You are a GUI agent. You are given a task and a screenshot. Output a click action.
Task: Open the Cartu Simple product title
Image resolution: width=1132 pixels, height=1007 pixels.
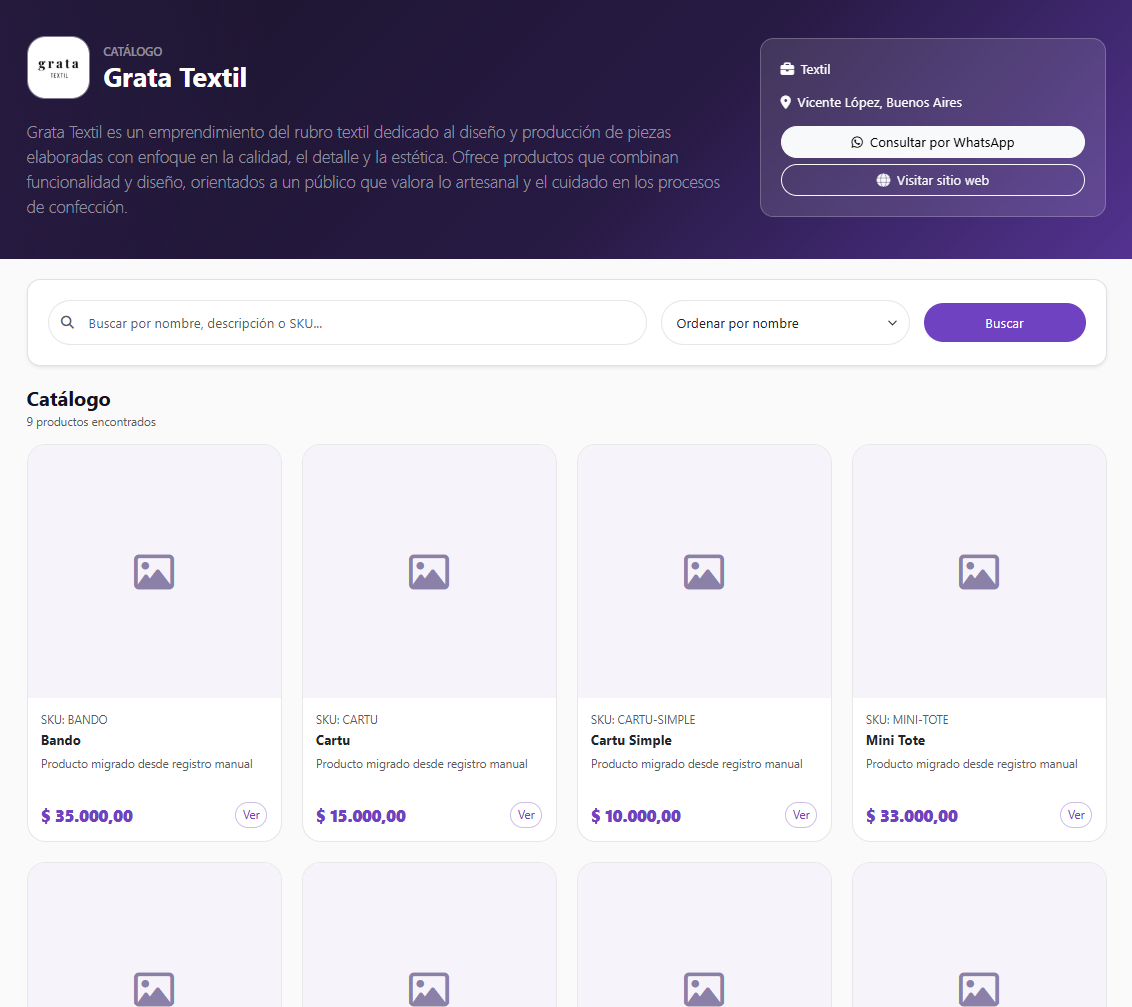point(631,740)
